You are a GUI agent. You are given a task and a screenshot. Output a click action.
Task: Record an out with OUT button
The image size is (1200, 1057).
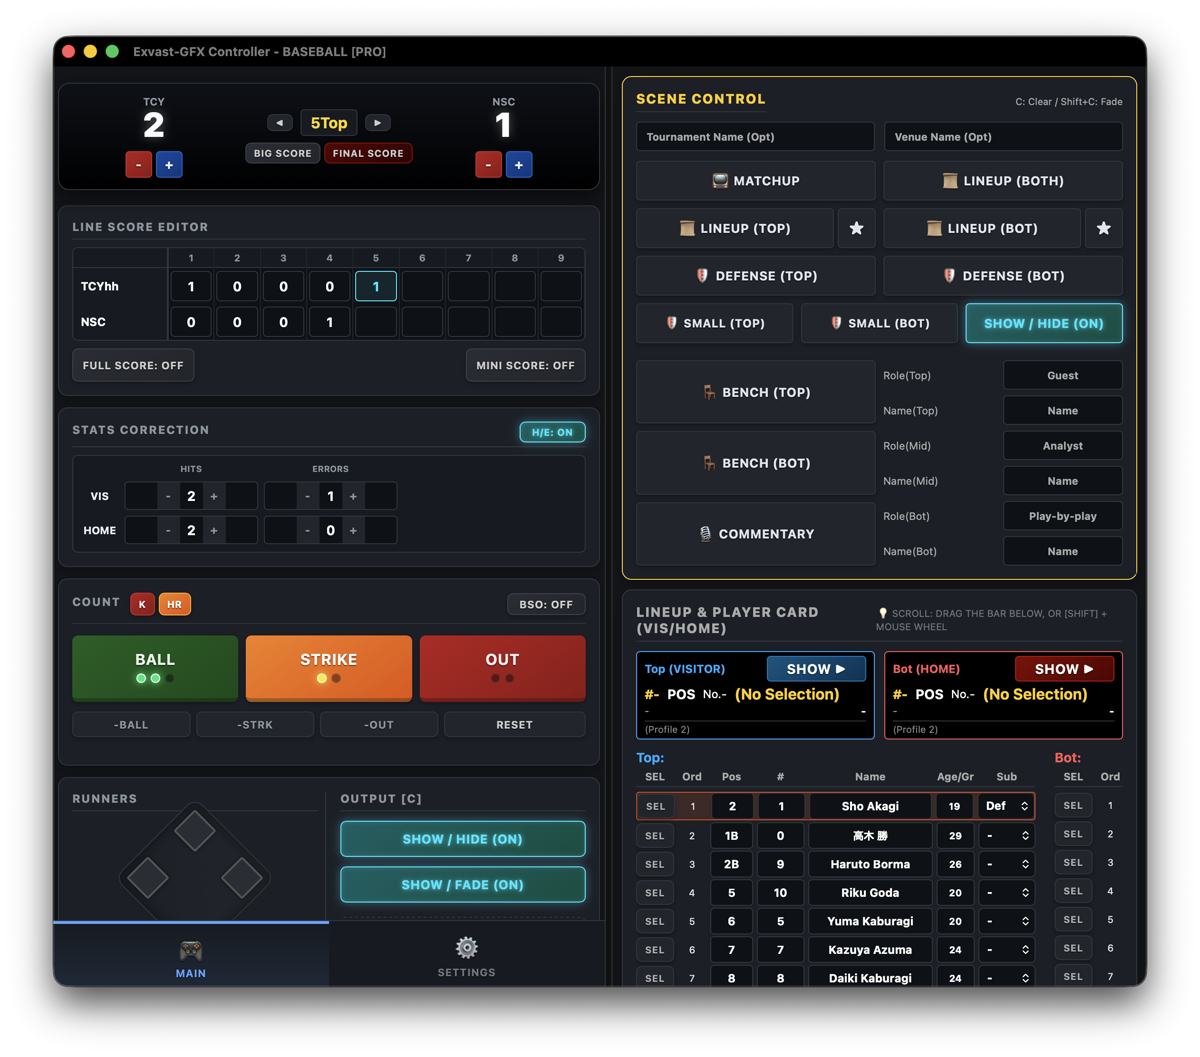coord(502,668)
